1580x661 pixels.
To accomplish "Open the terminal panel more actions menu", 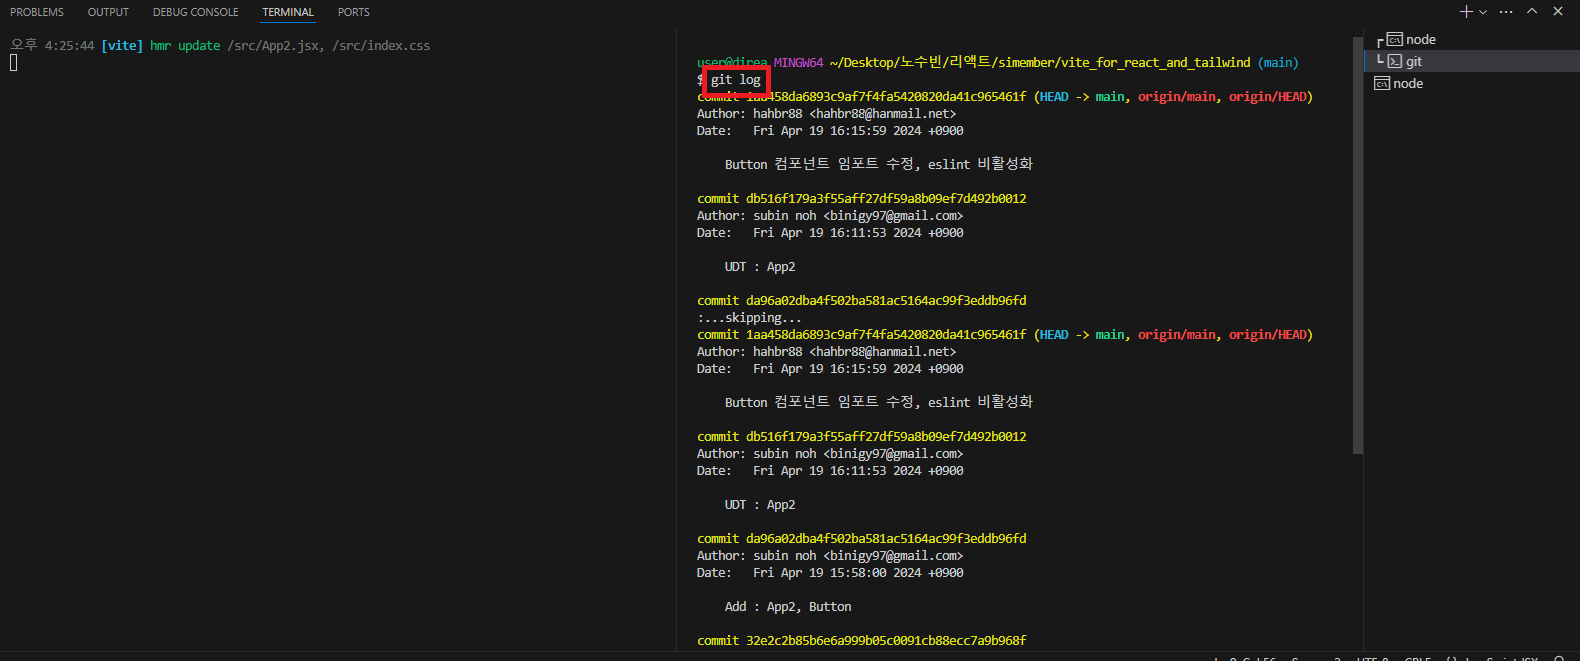I will (1506, 12).
